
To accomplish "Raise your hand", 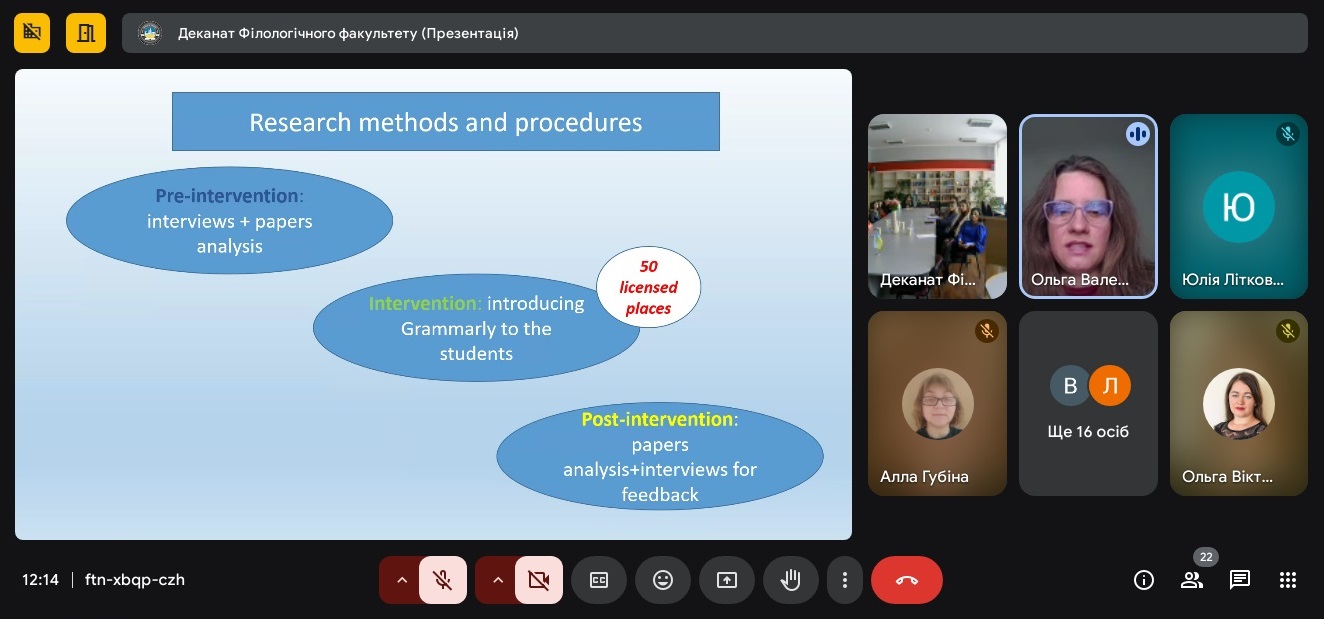I will pos(791,580).
